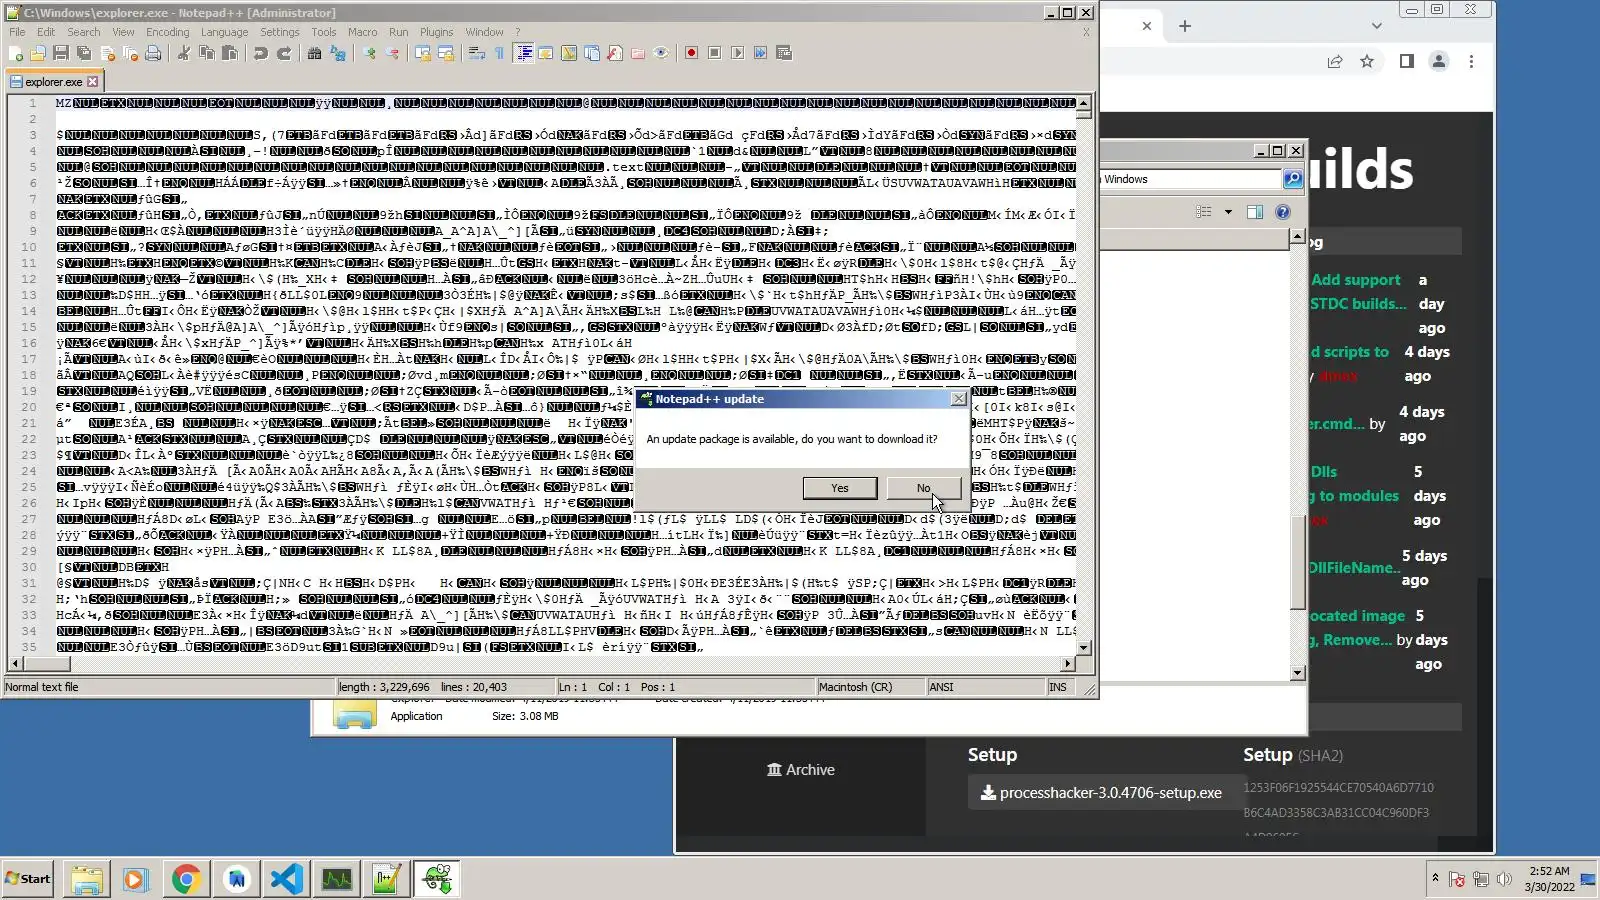Viewport: 1600px width, 900px height.
Task: Click Yes to download the update
Action: pos(840,488)
